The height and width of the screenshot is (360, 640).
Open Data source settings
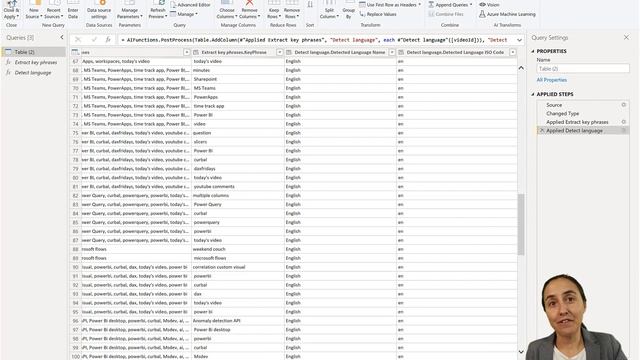(99, 10)
